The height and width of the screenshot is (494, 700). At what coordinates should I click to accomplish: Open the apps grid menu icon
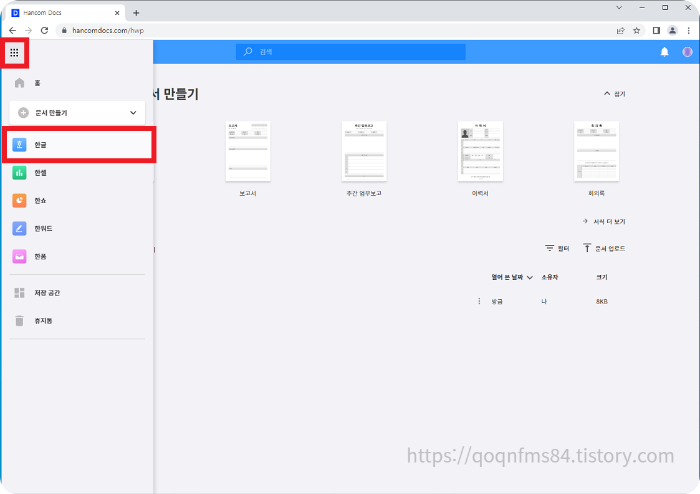pos(14,53)
